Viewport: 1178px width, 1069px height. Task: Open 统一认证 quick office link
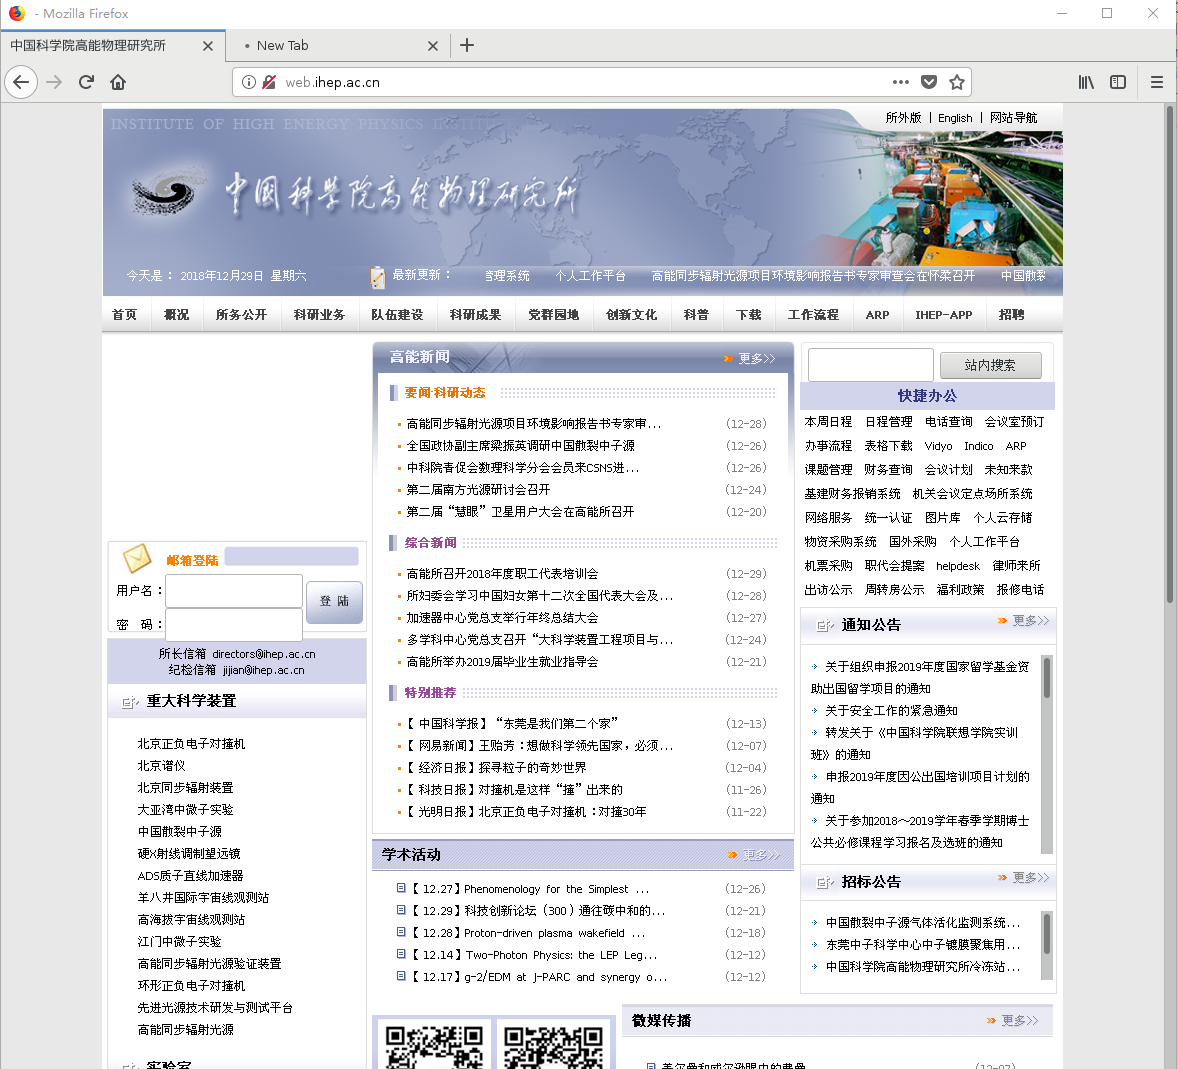click(x=888, y=518)
